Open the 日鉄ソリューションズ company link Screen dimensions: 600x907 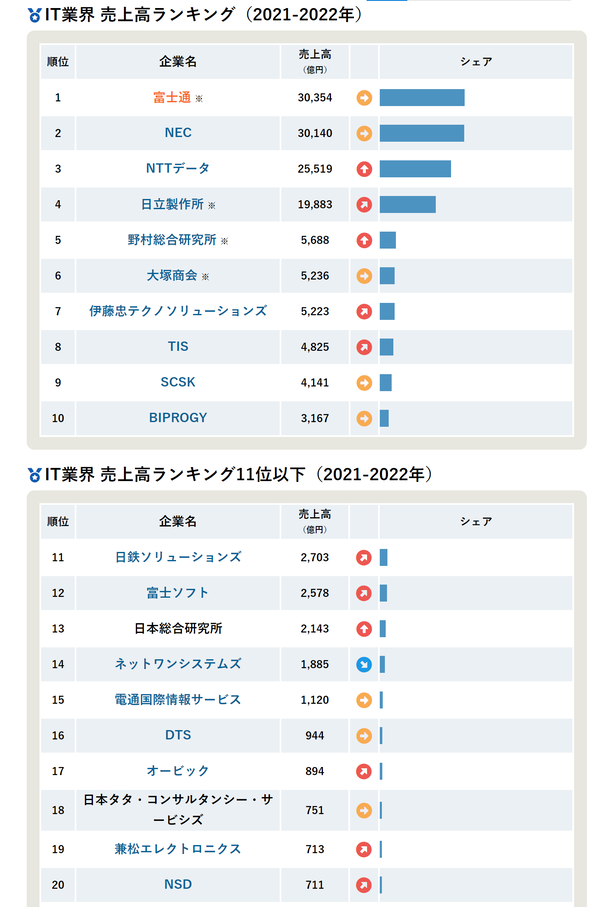[x=178, y=557]
